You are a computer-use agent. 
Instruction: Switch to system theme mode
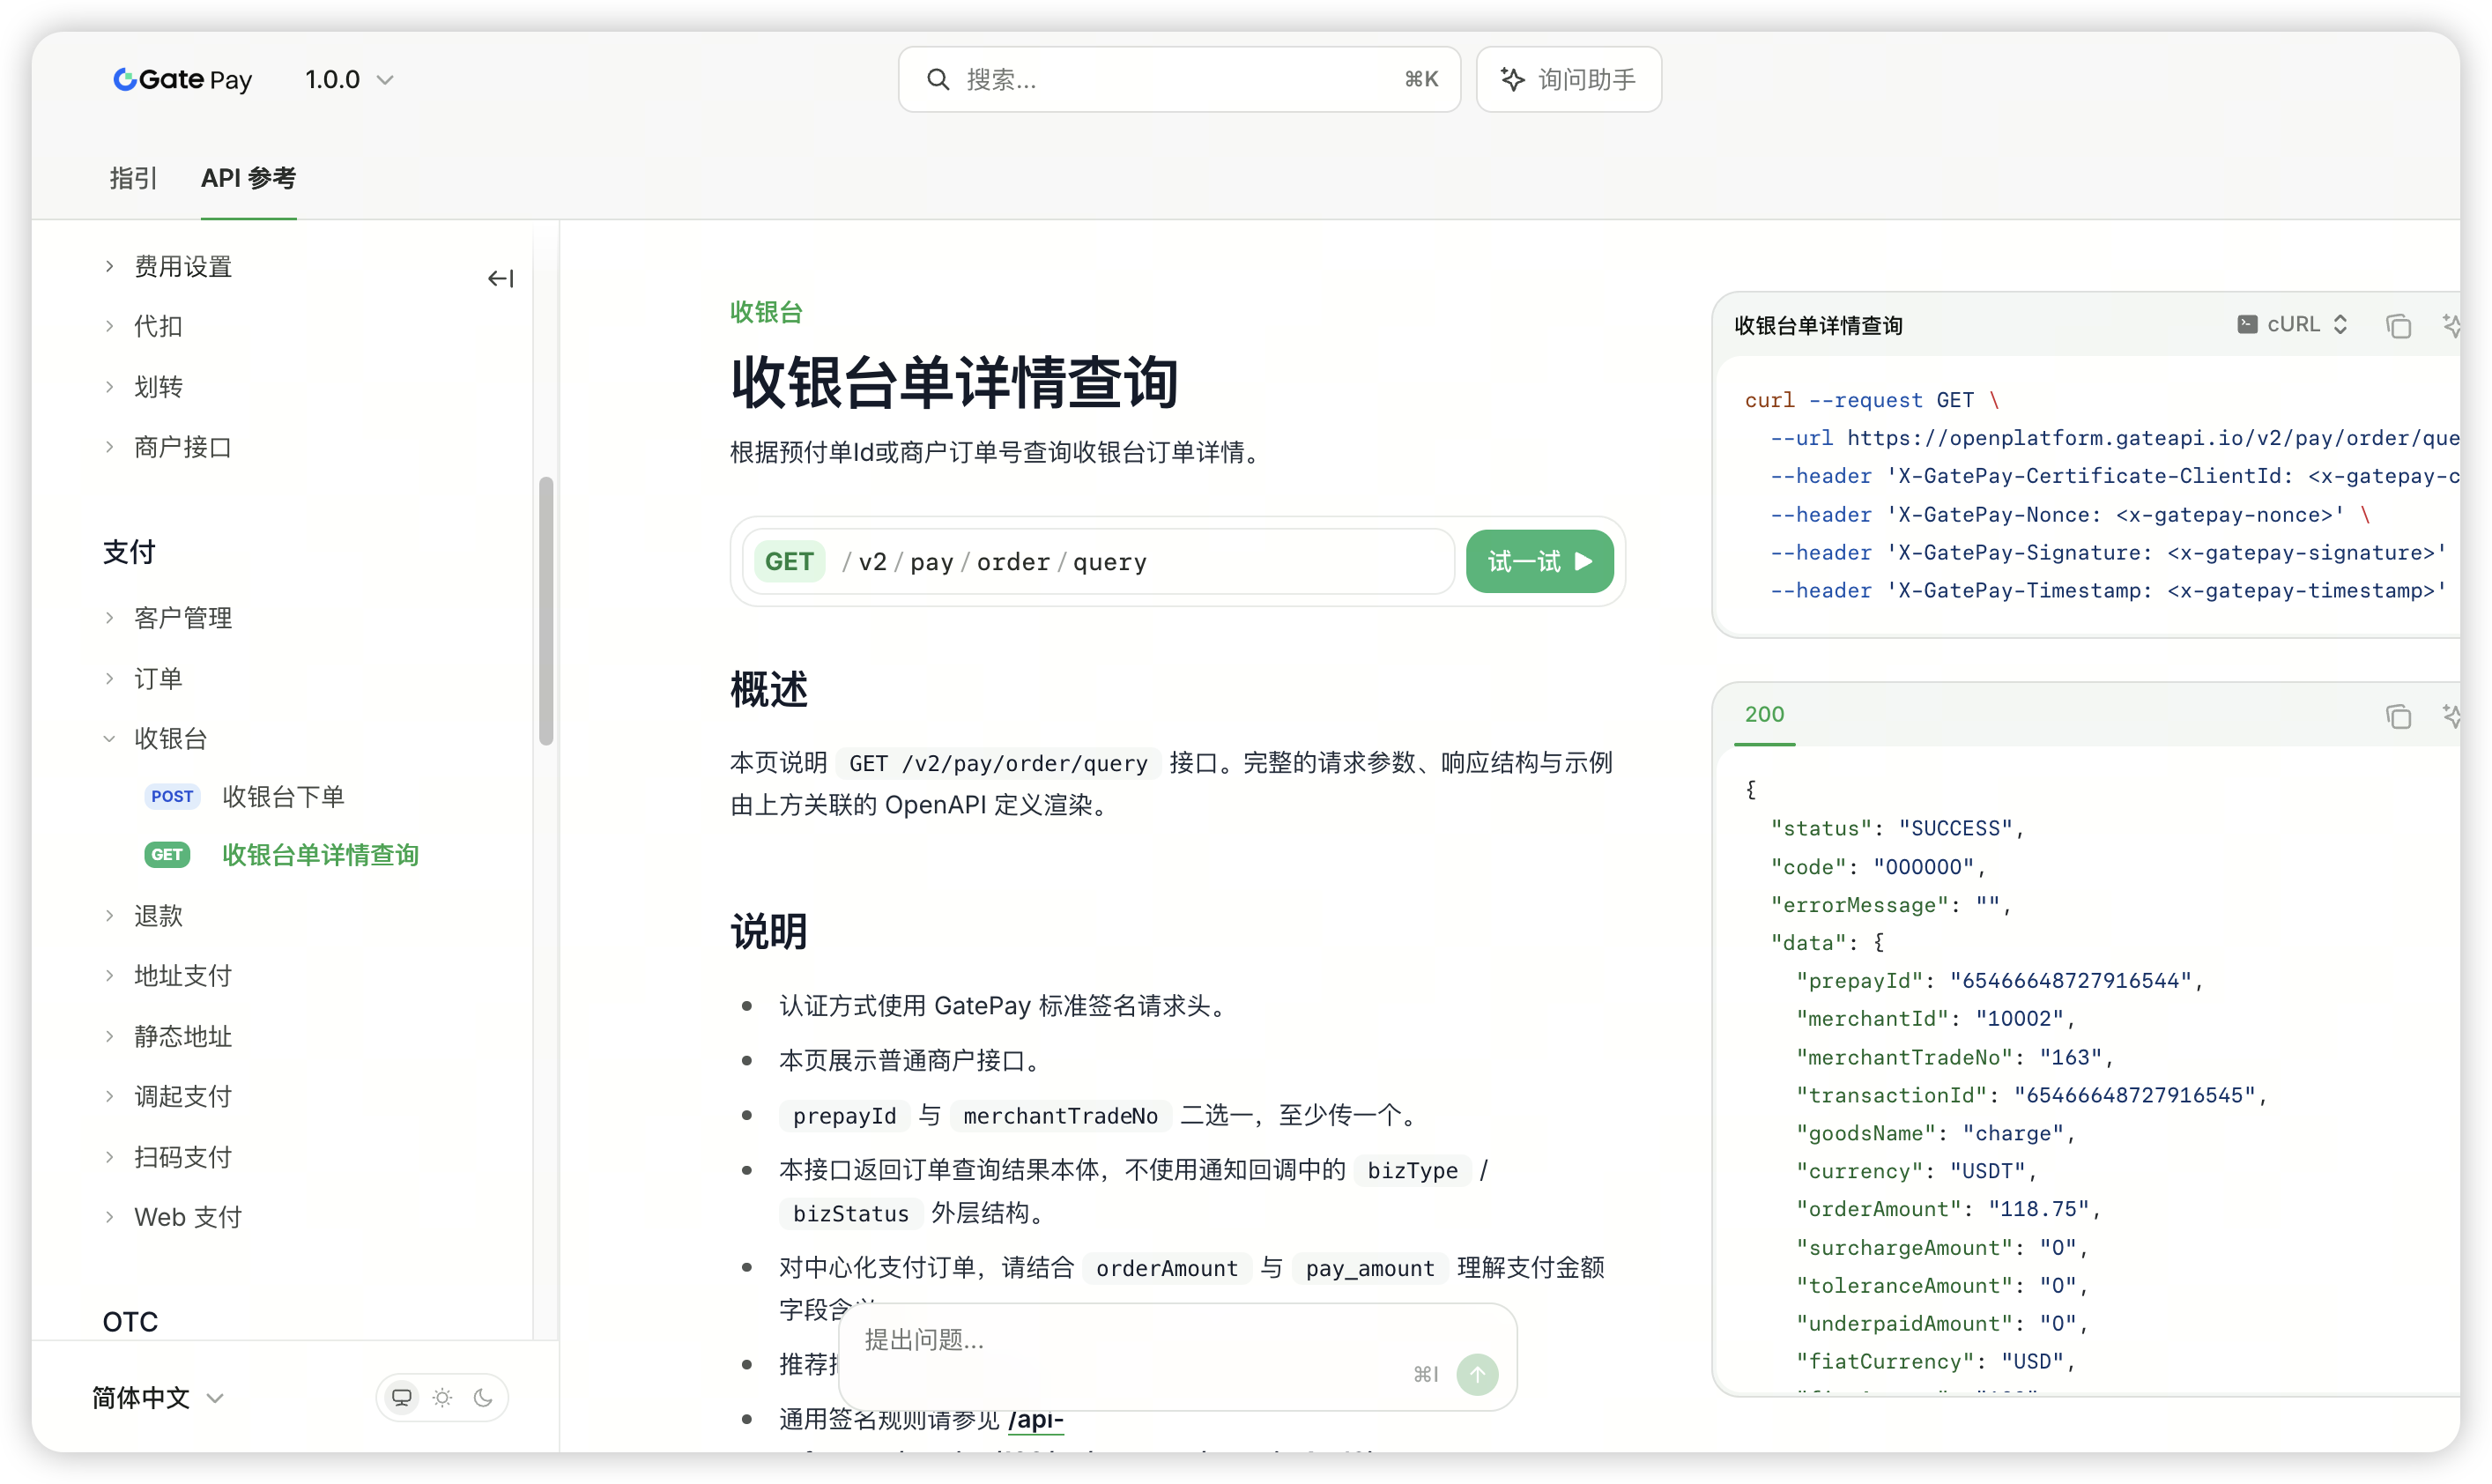(x=402, y=1397)
